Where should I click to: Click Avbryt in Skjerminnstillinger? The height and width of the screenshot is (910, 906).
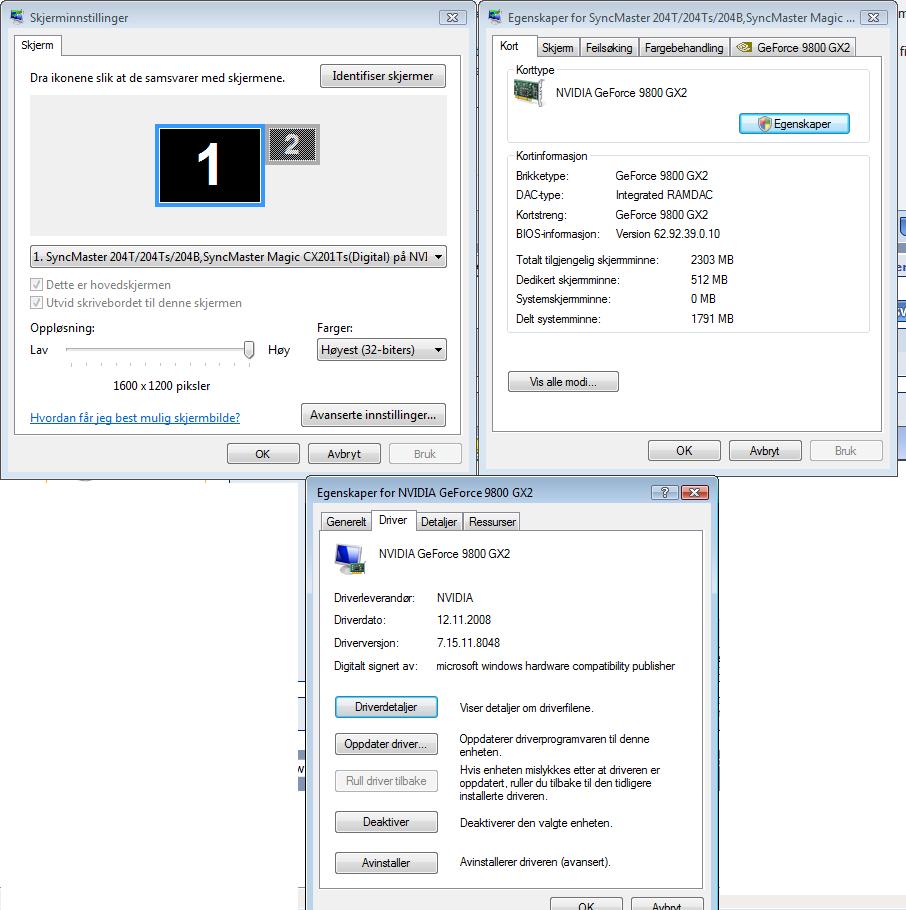[x=344, y=454]
